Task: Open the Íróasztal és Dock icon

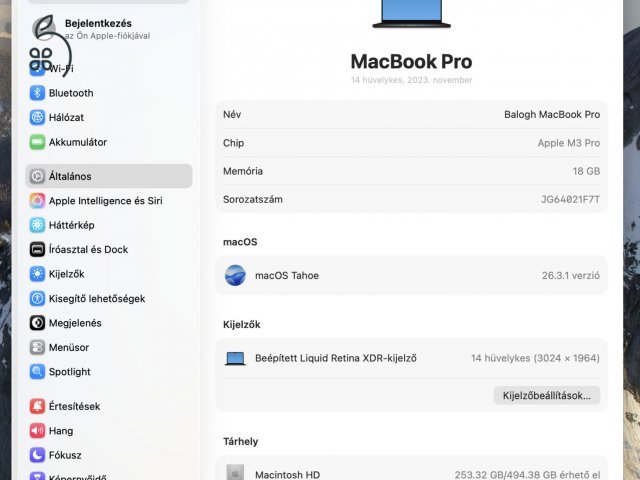Action: point(37,249)
